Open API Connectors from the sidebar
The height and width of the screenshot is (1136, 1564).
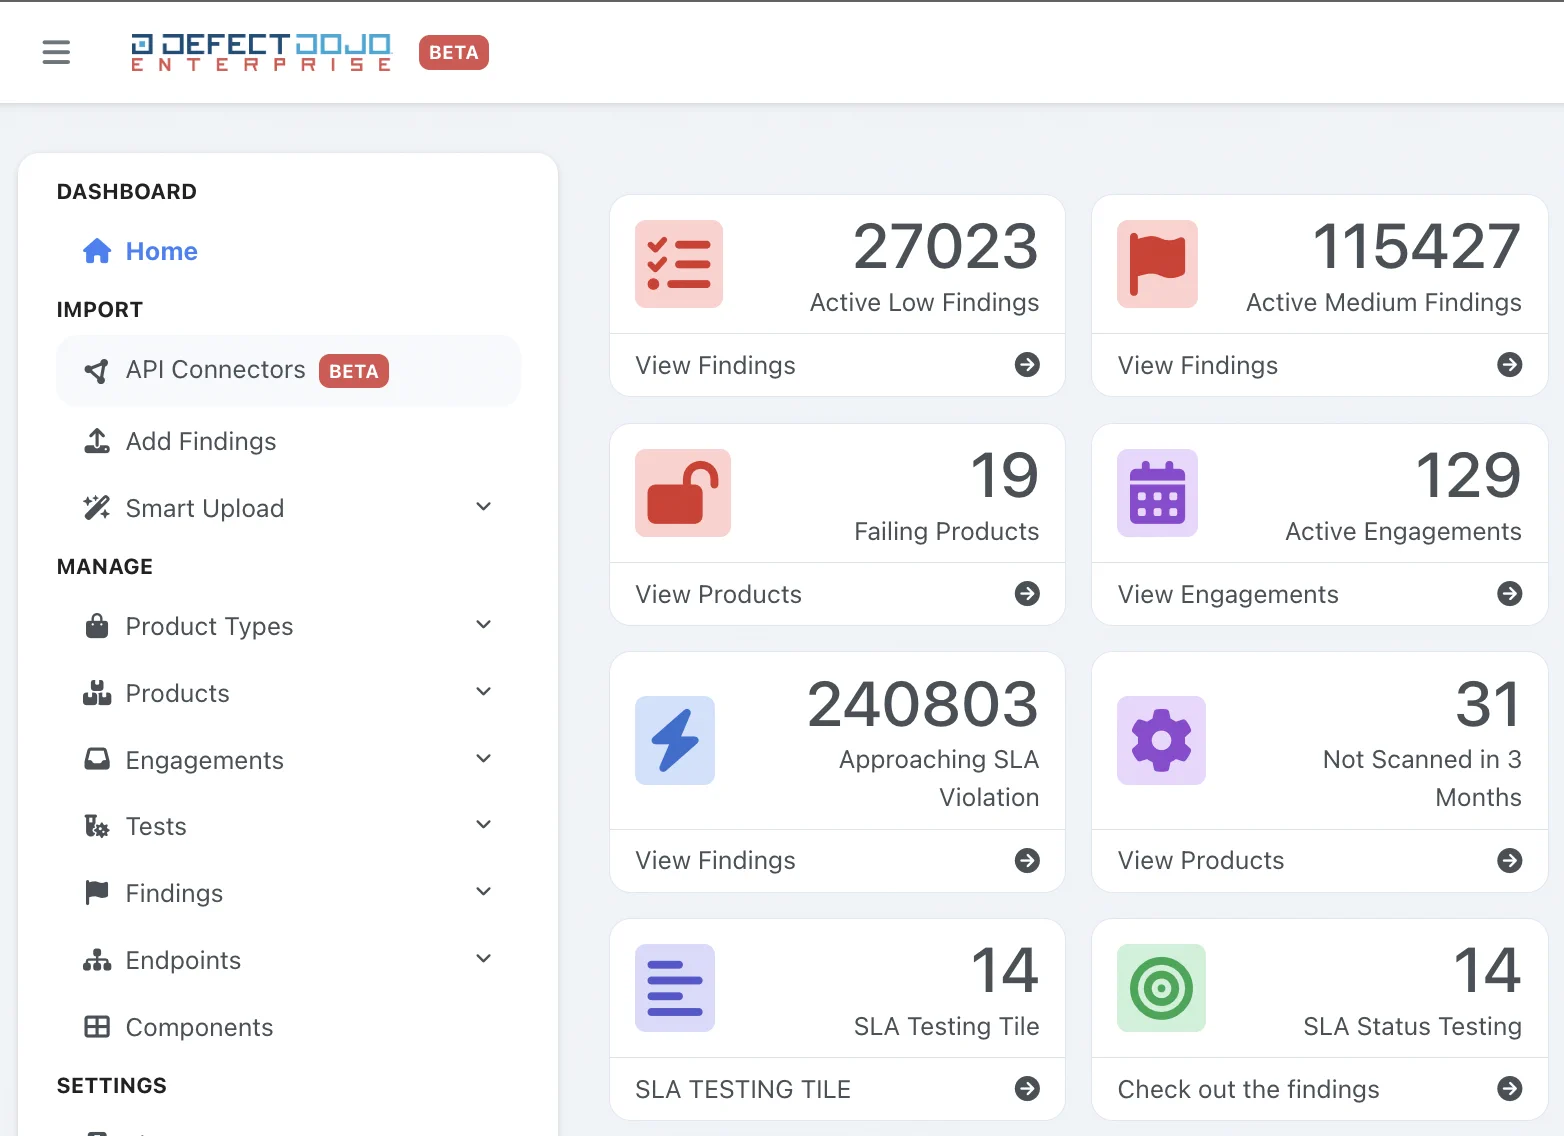point(215,370)
